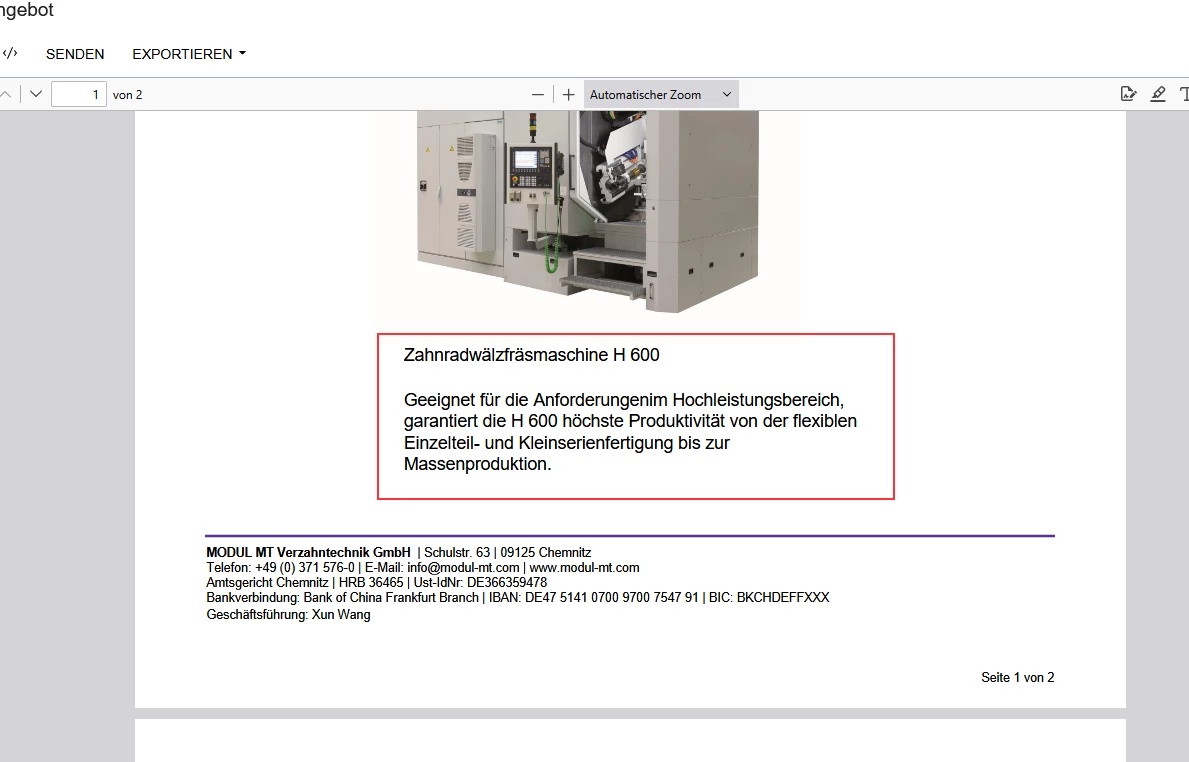Viewport: 1189px width, 762px height.
Task: Click the IBAN DE47 5141 0700 text
Action: [x=594, y=597]
